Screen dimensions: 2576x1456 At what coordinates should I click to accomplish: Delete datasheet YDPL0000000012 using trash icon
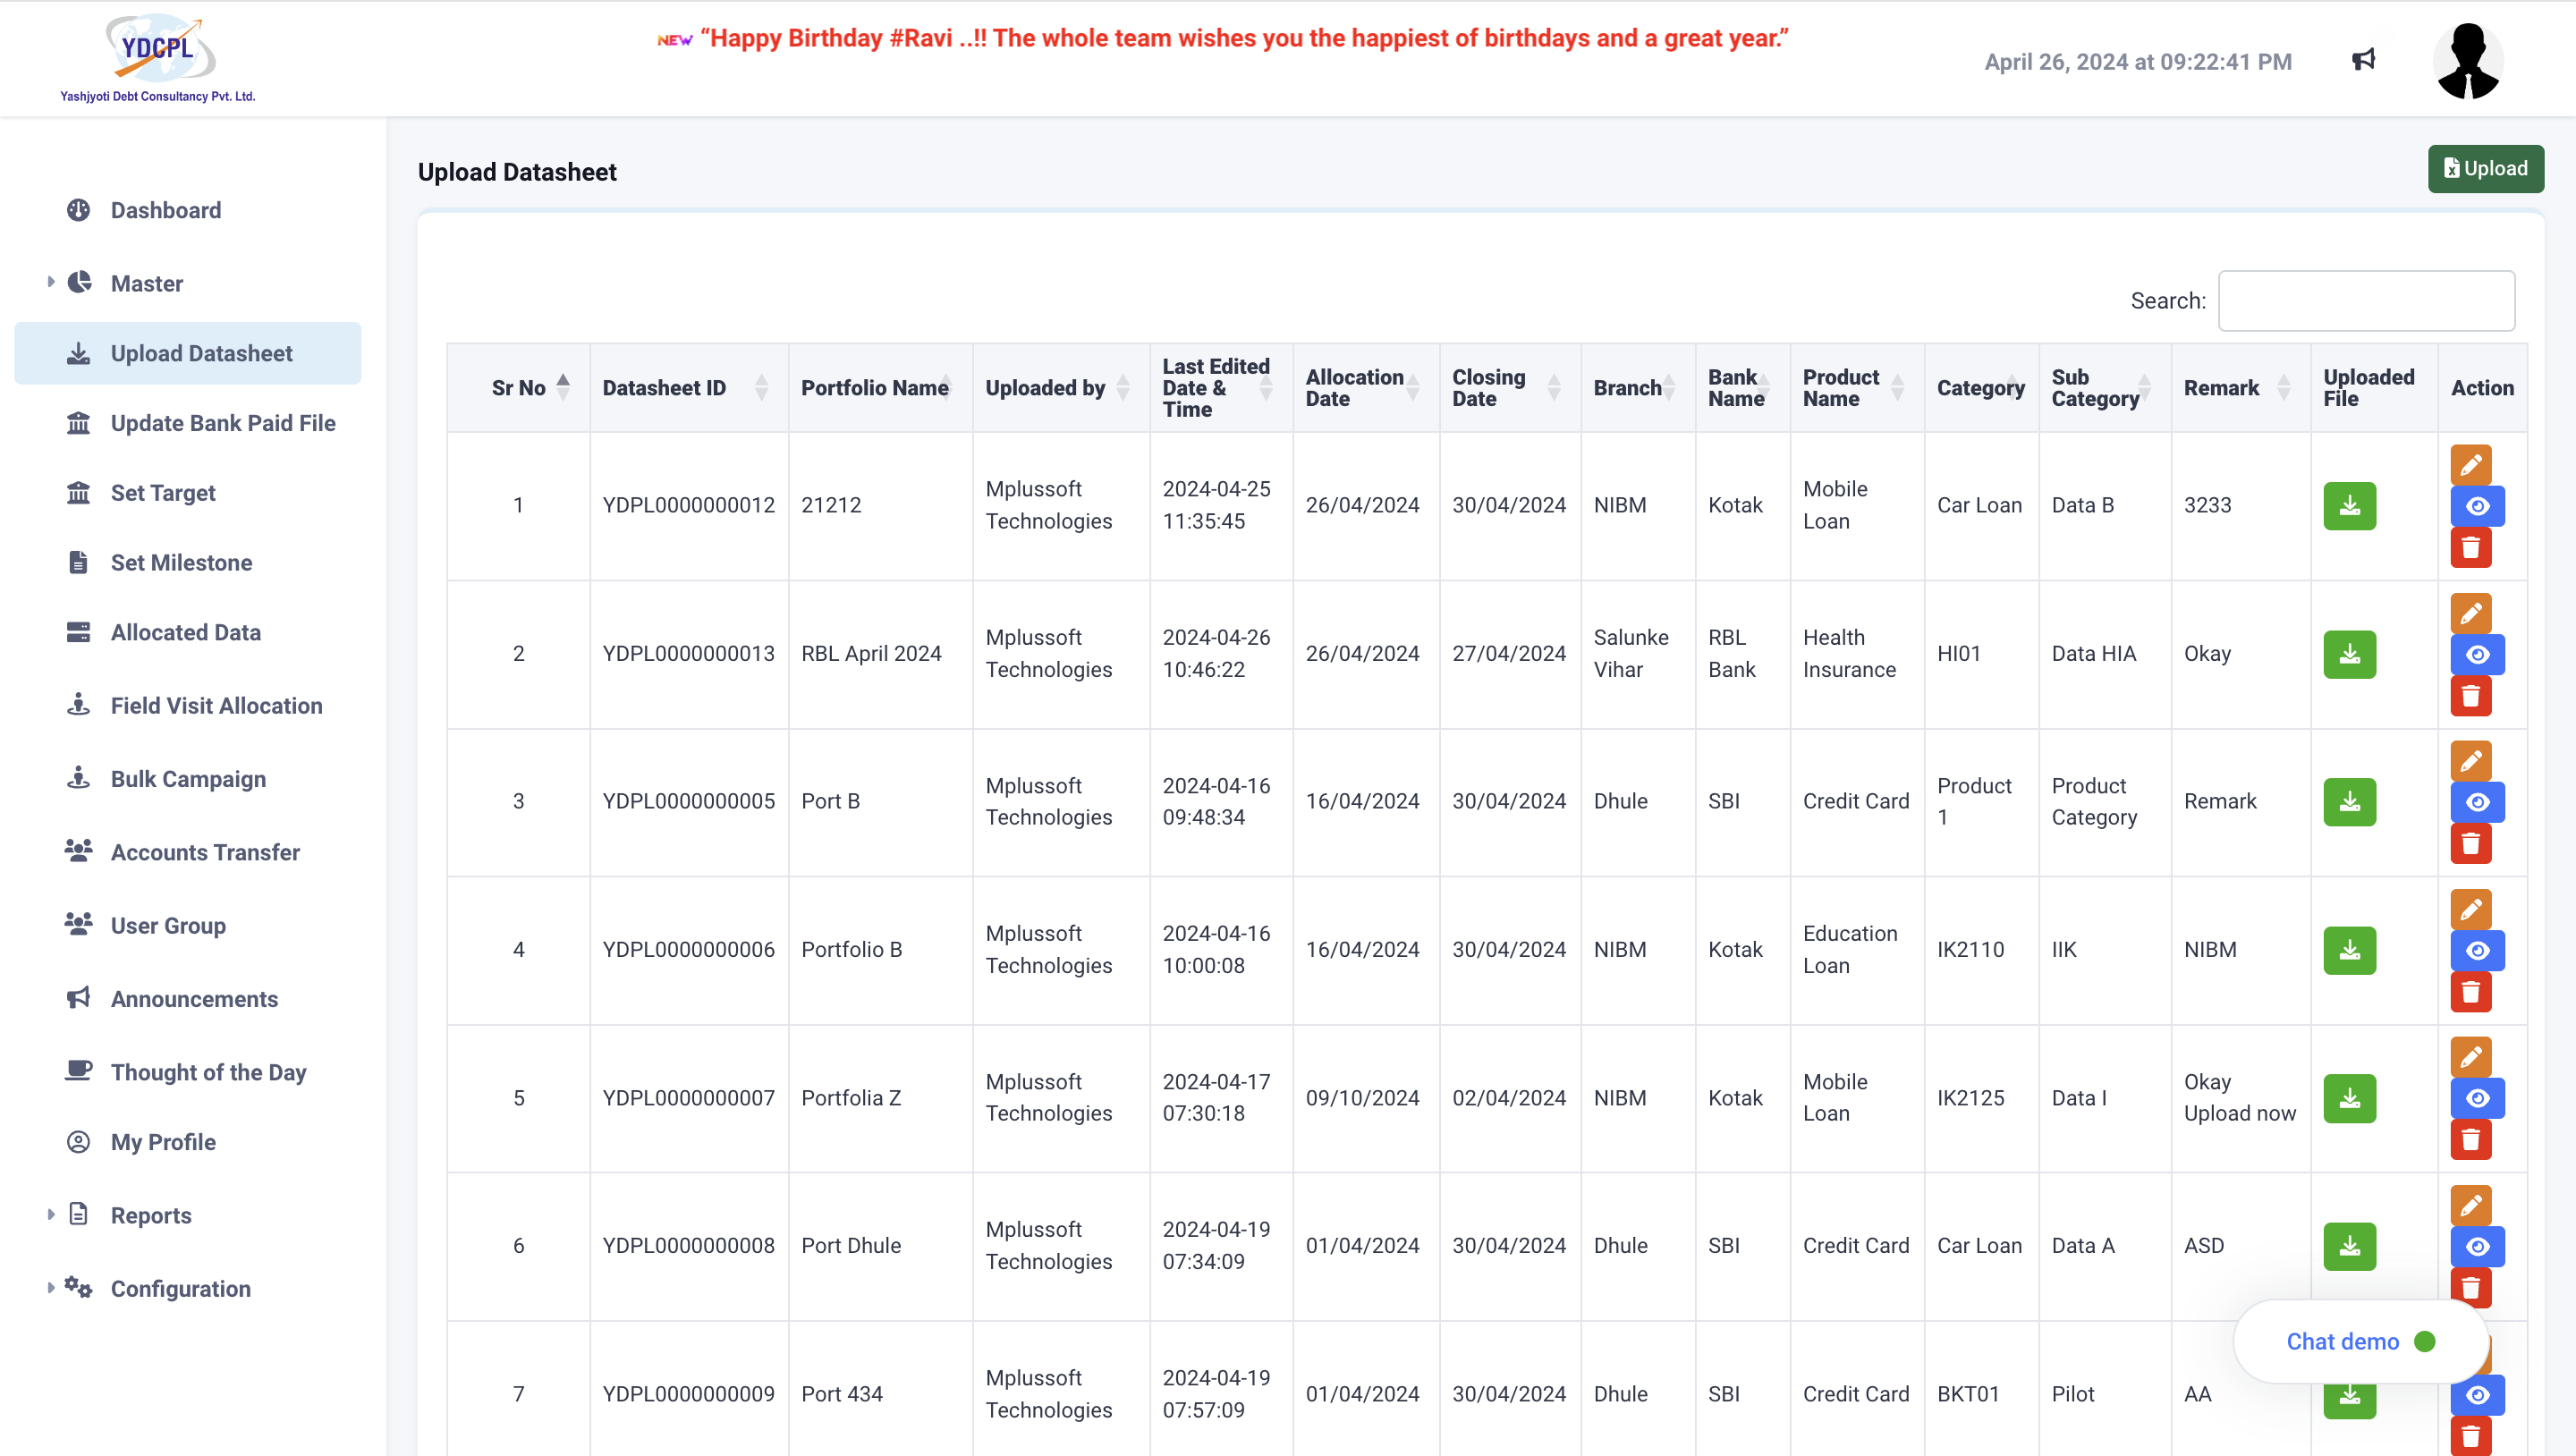point(2470,547)
